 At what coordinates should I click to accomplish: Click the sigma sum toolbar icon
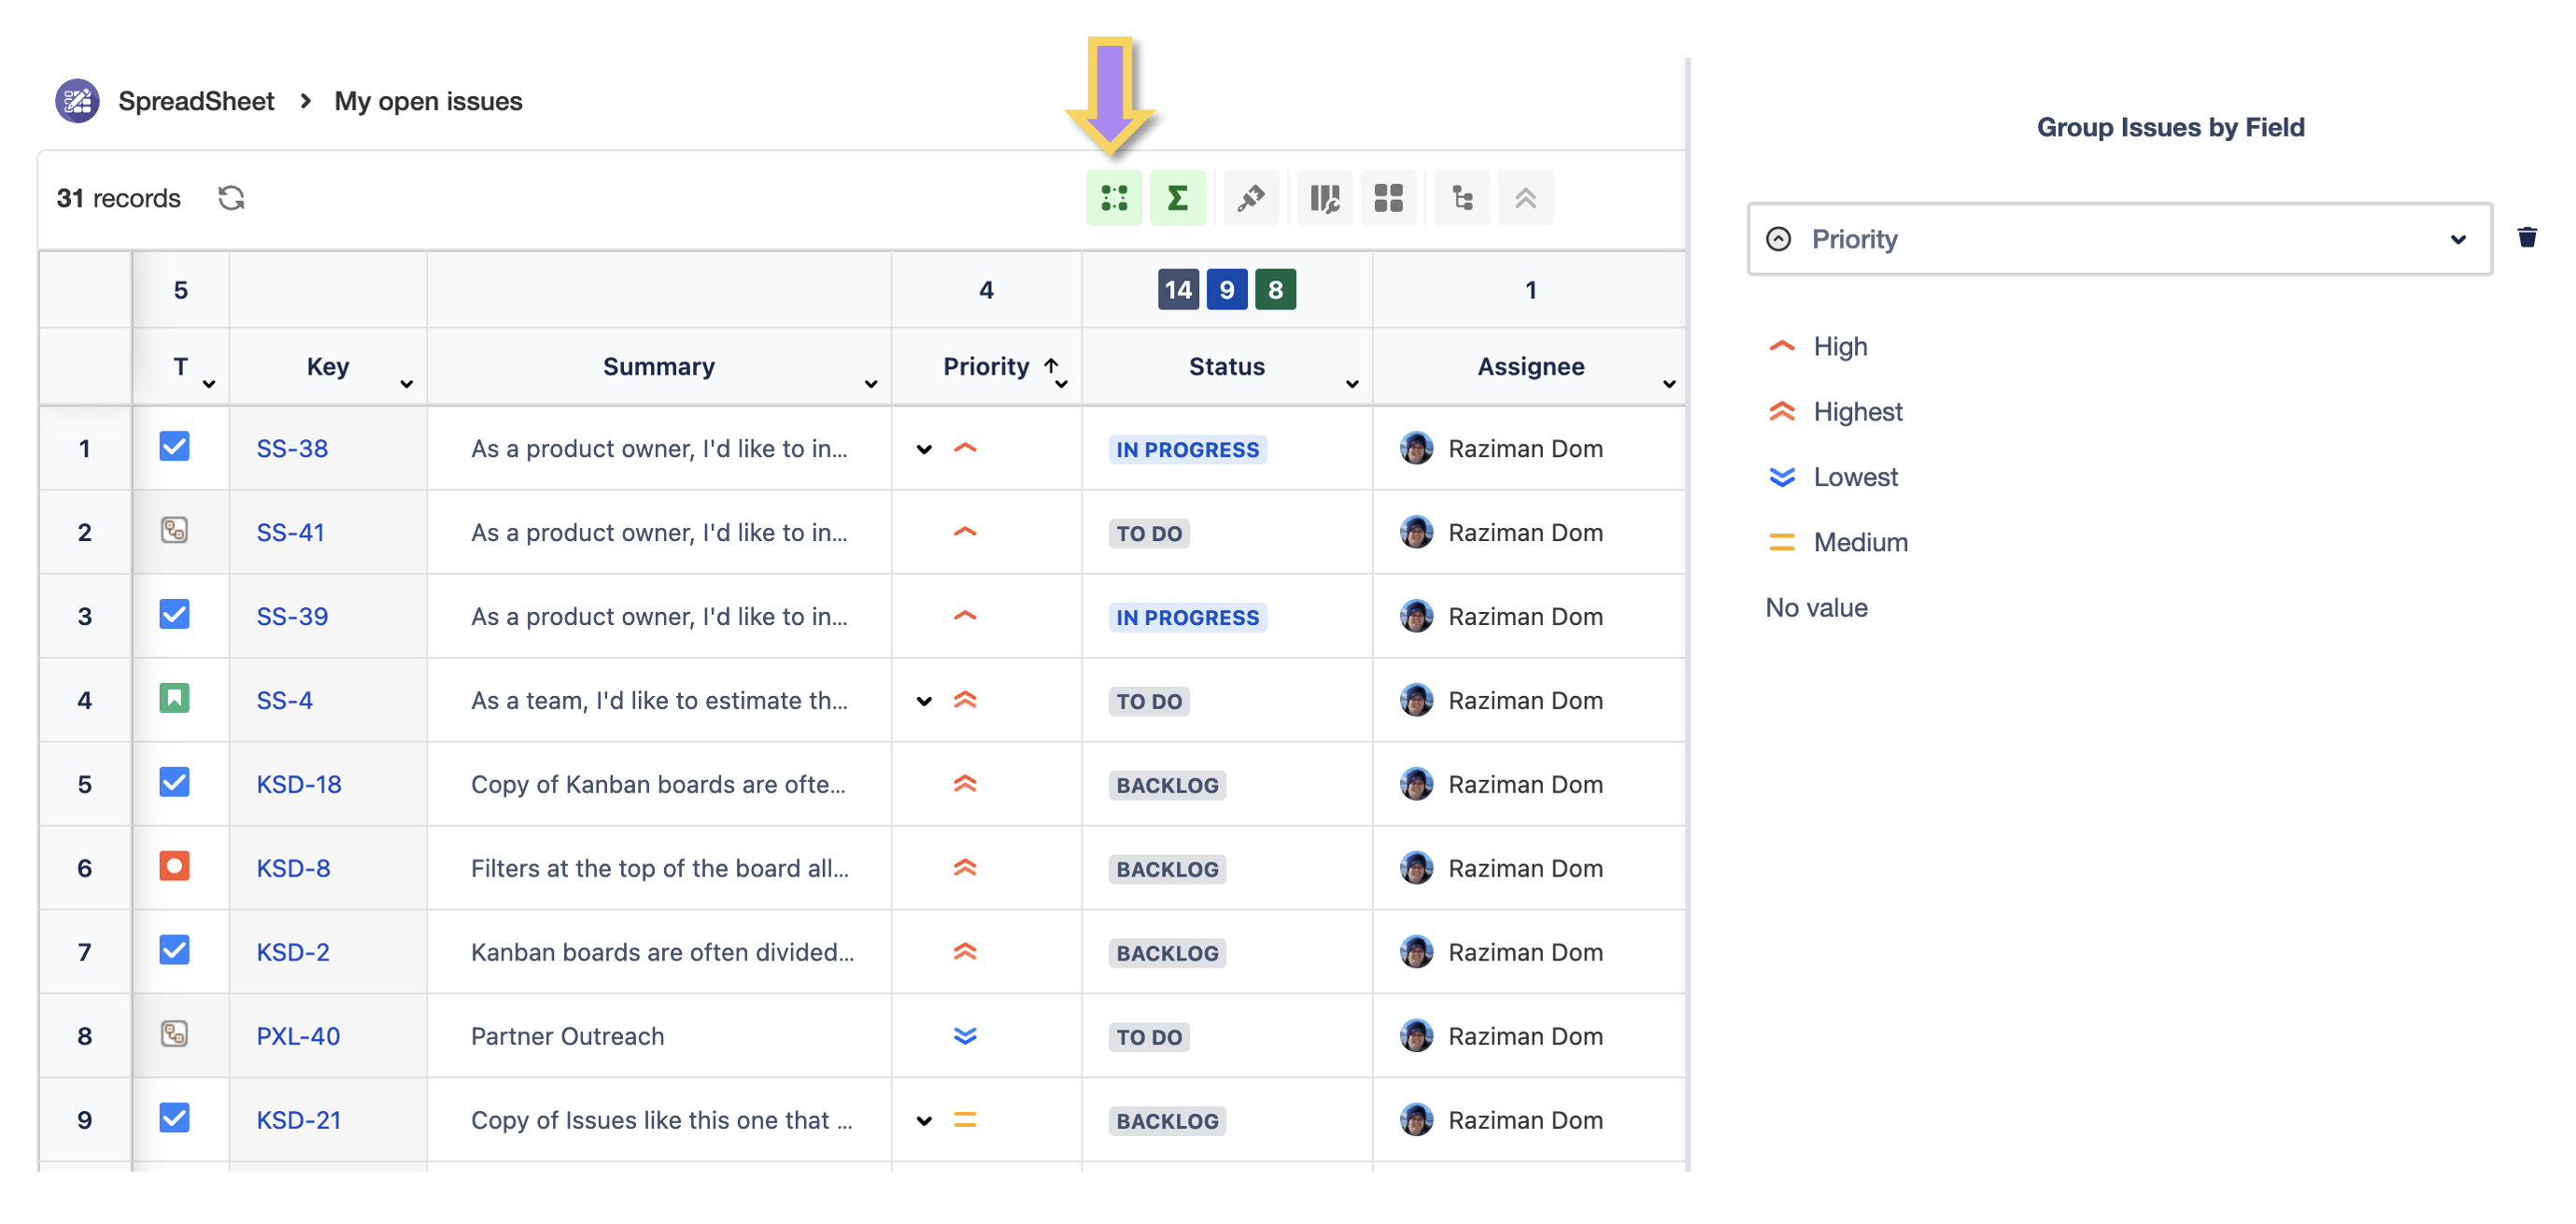tap(1177, 198)
